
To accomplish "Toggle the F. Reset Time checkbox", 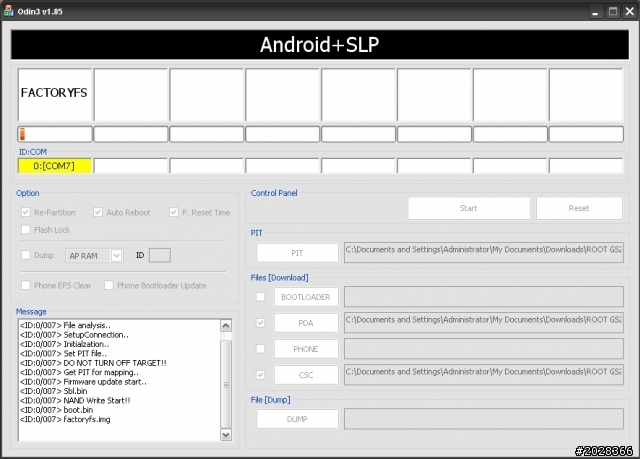I will coord(173,212).
